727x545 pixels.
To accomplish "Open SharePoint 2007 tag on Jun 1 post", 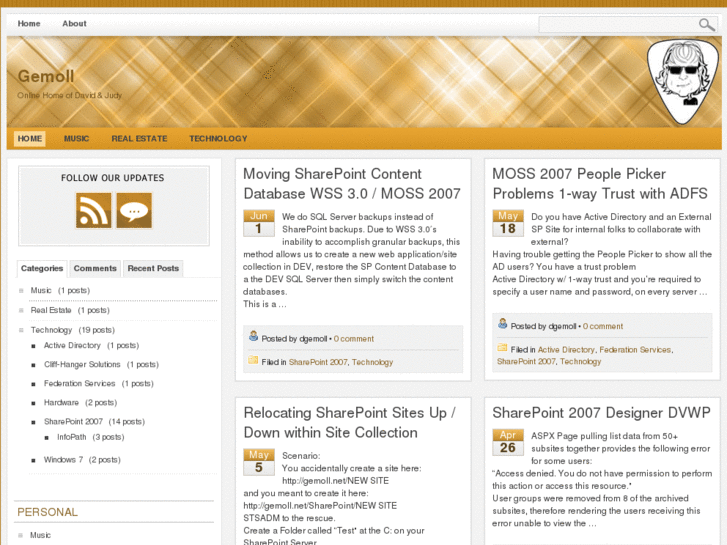I will [318, 362].
